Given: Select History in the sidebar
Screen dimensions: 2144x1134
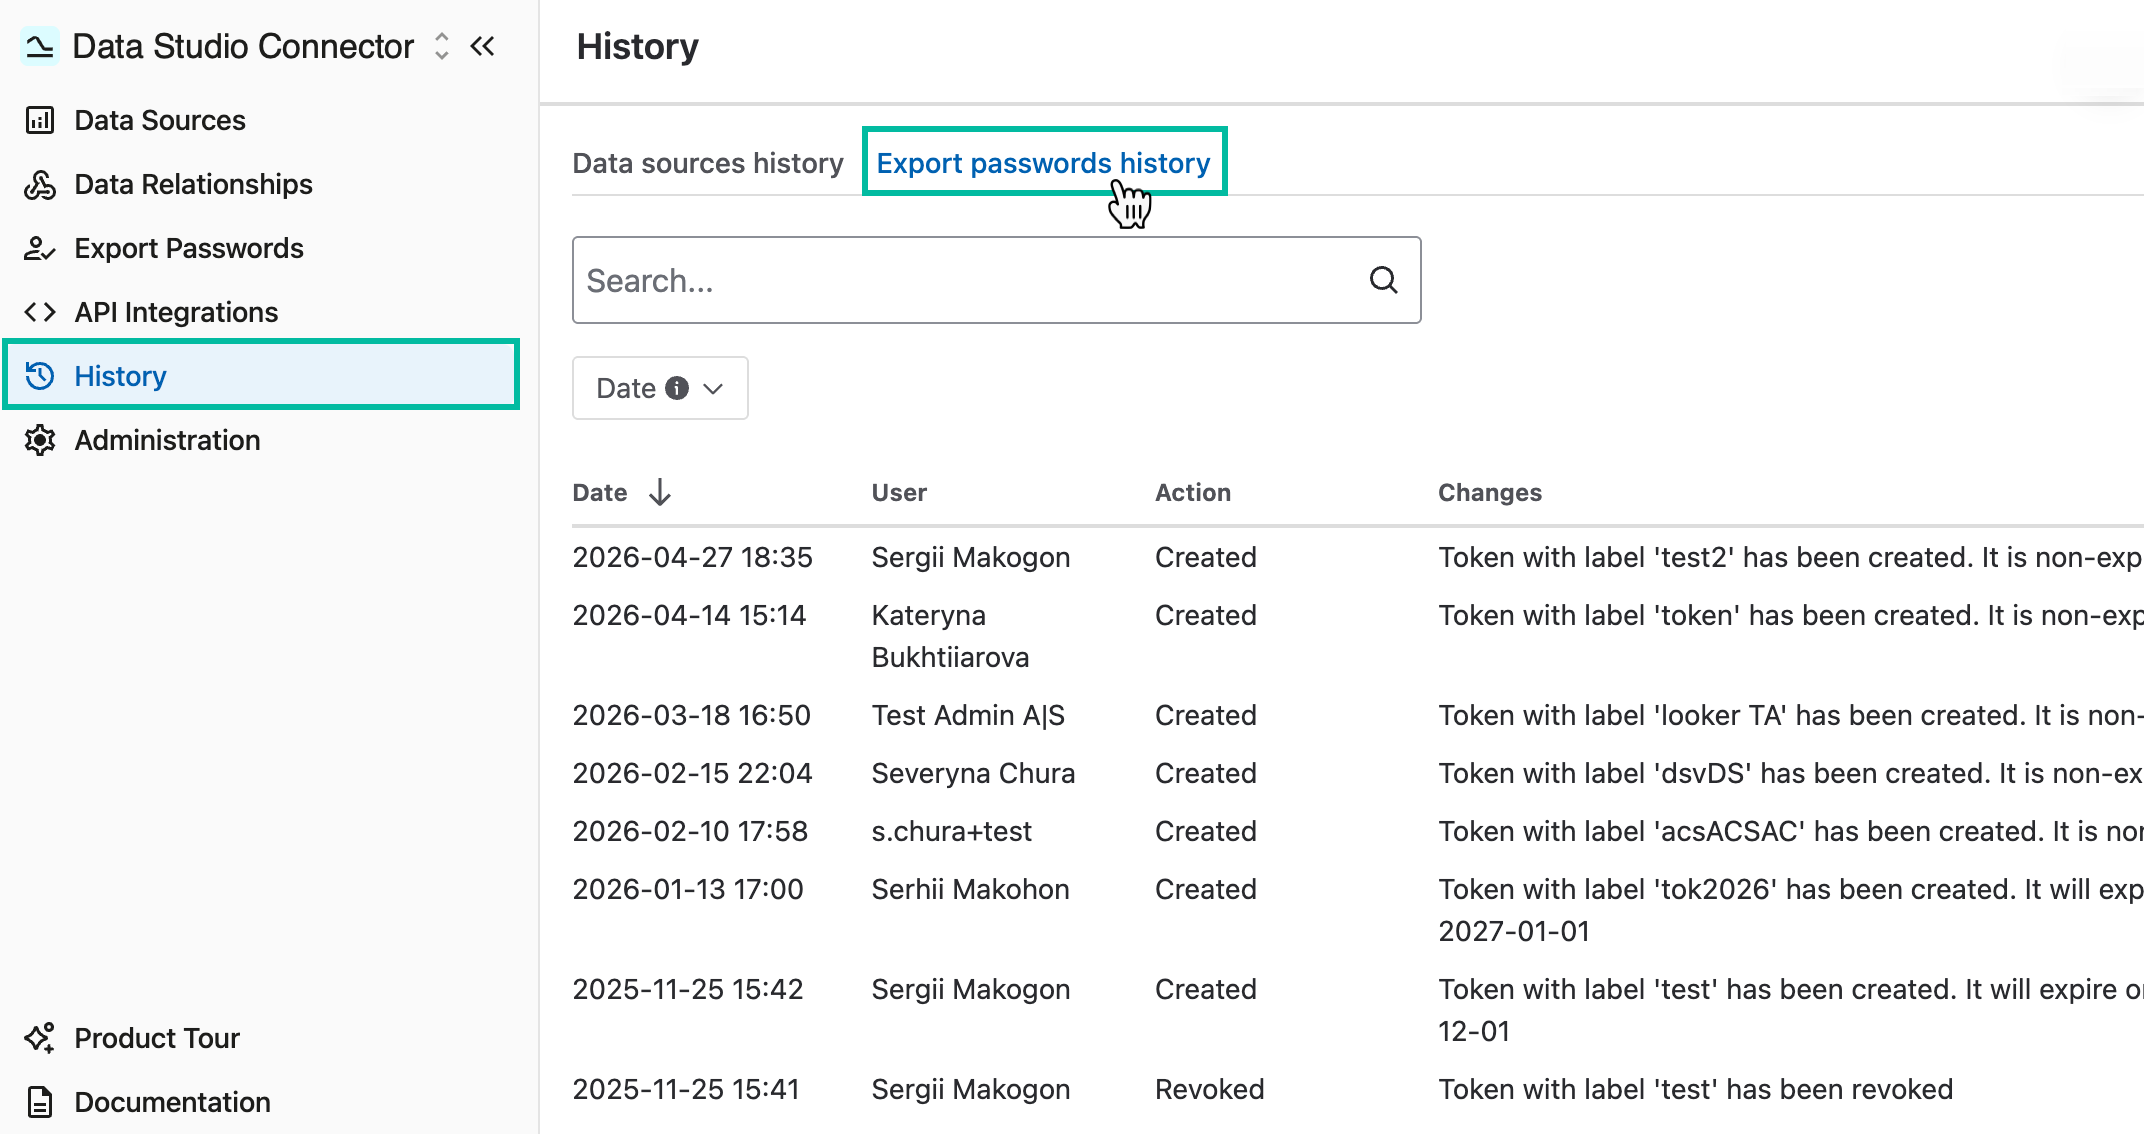Looking at the screenshot, I should (260, 375).
